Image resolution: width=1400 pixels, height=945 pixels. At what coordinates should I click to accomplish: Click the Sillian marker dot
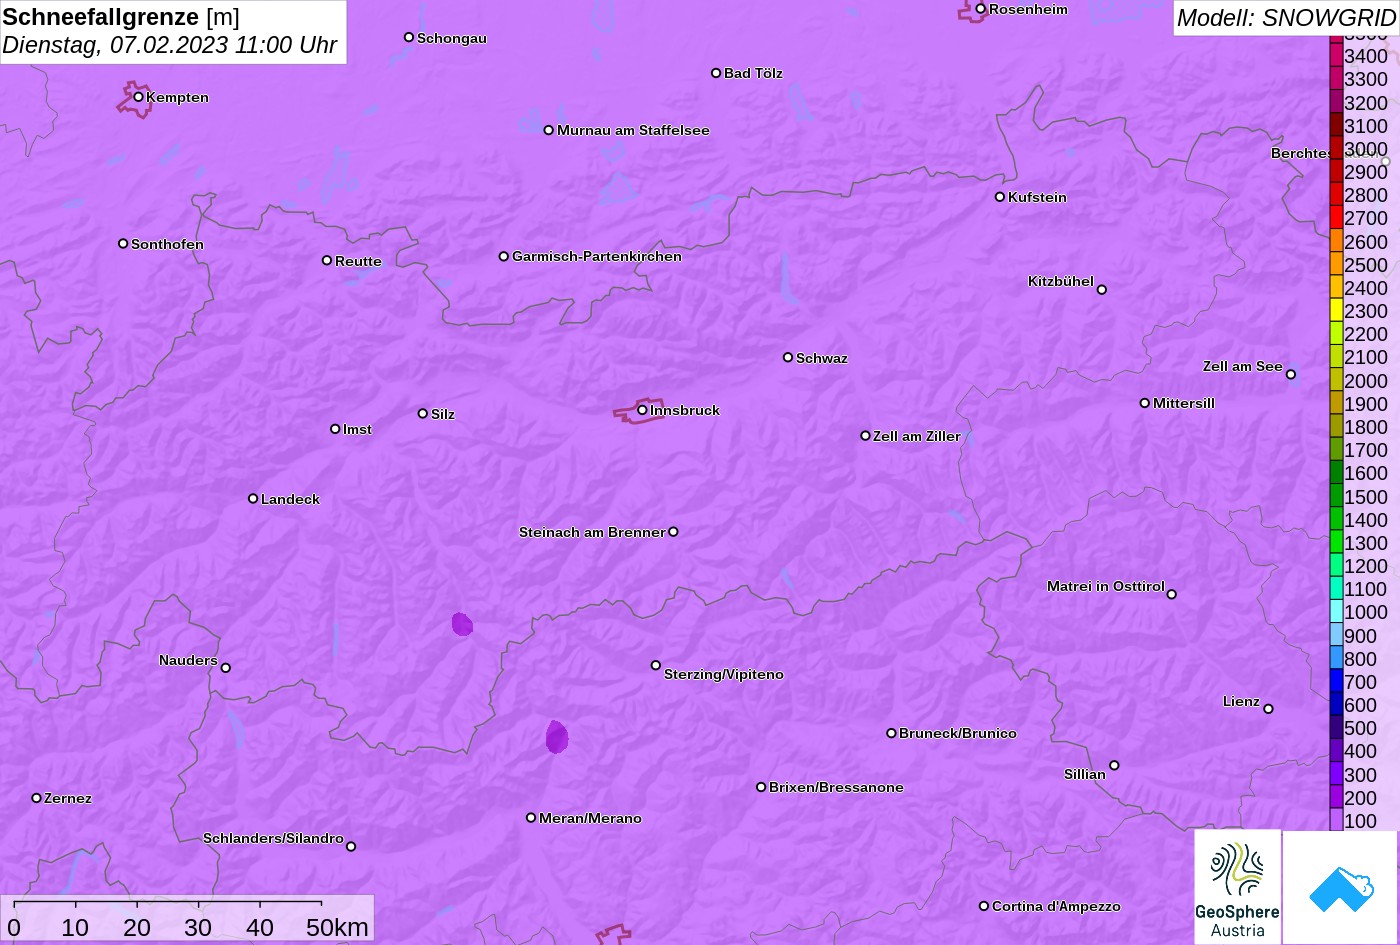click(1114, 766)
